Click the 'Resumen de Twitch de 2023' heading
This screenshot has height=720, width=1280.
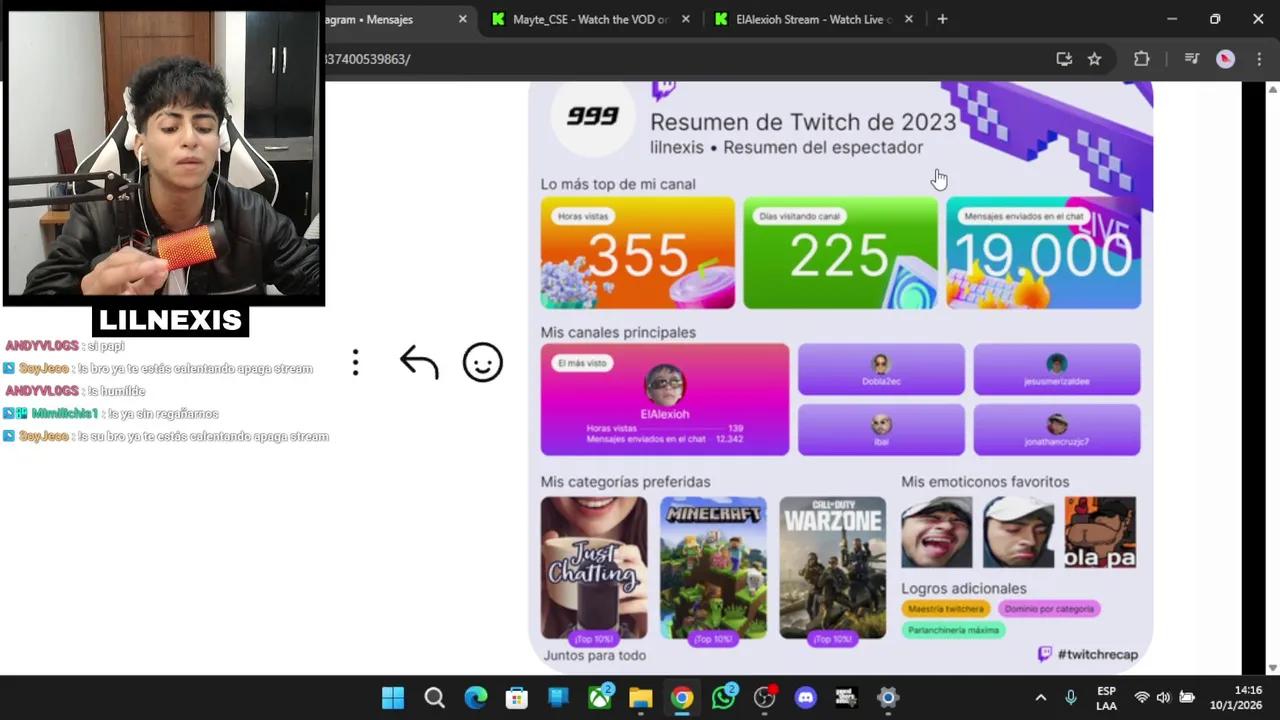coord(803,122)
